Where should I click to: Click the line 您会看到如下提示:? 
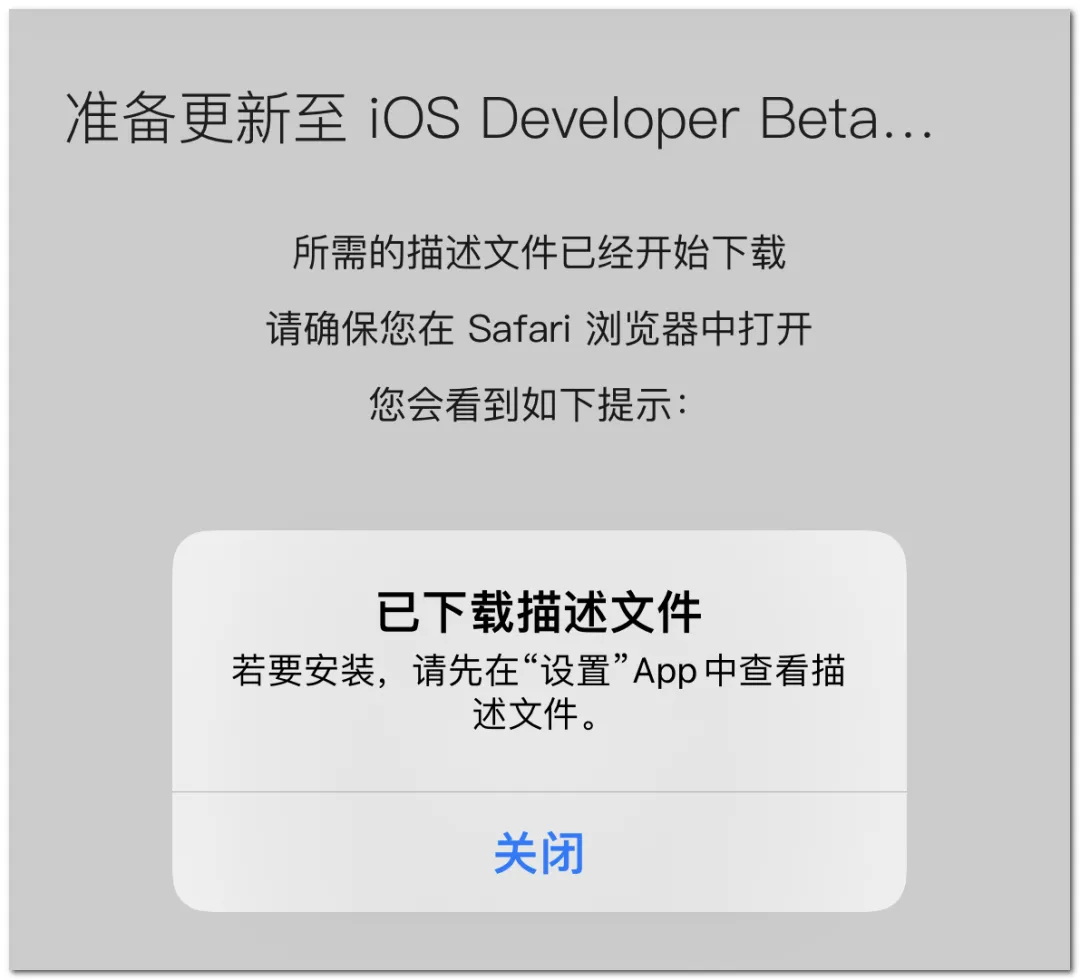click(529, 403)
